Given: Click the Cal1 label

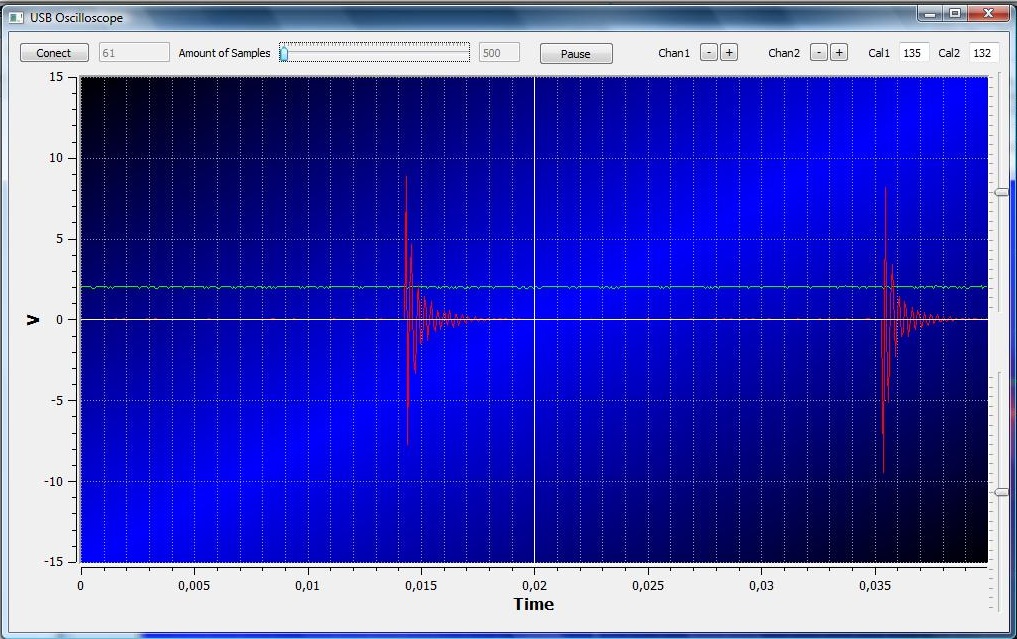Looking at the screenshot, I should click(879, 53).
